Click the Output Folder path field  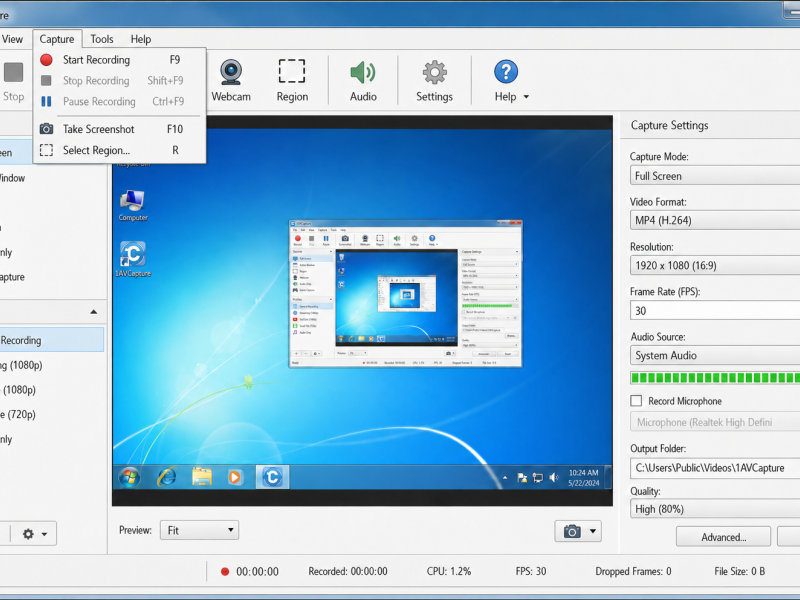(715, 468)
